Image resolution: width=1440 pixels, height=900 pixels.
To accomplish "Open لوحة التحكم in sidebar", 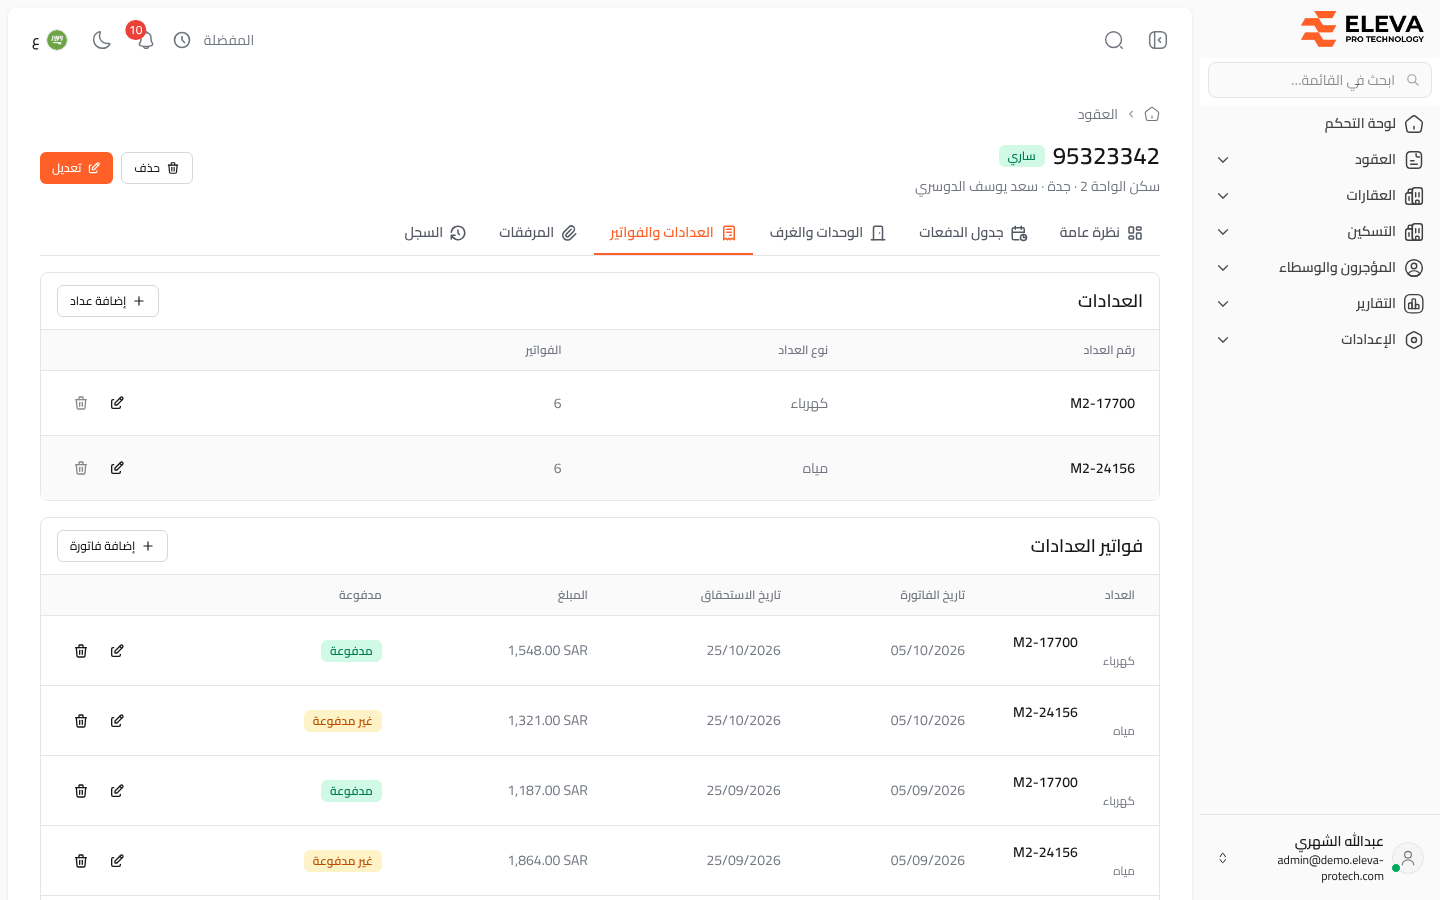I will pyautogui.click(x=1320, y=124).
